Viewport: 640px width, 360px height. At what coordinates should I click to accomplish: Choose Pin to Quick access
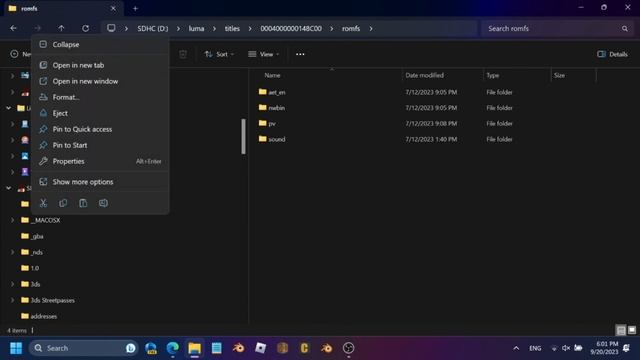coord(100,129)
